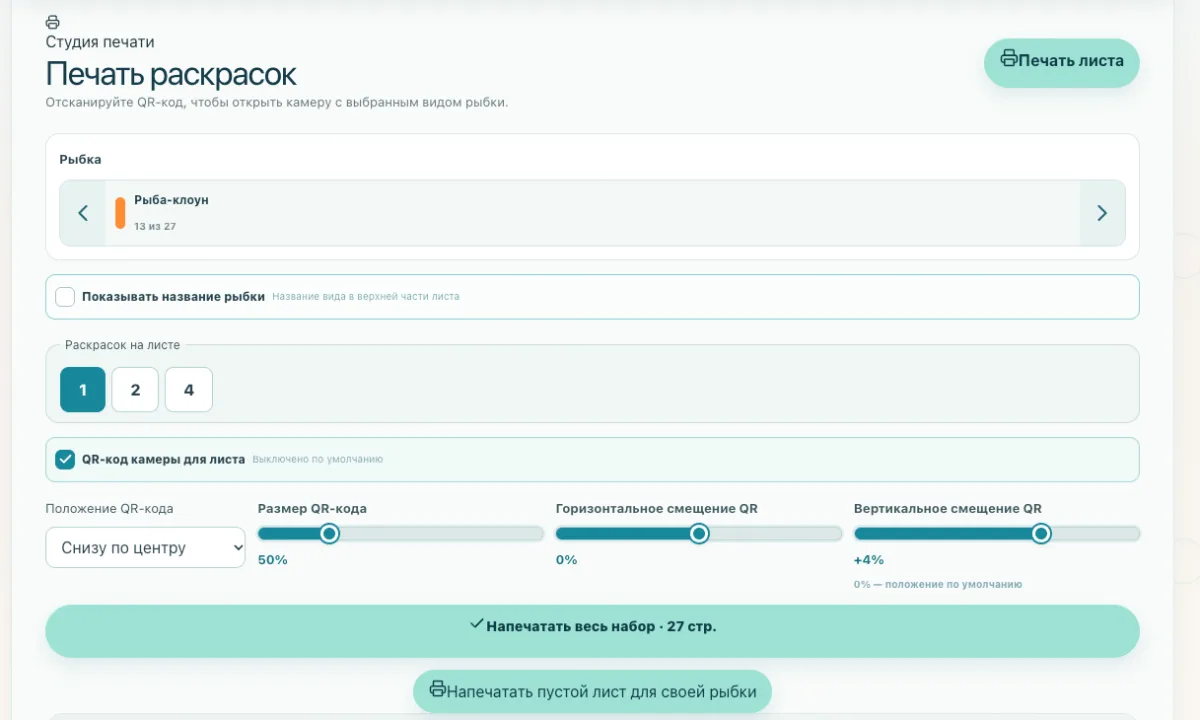This screenshot has width=1200, height=720.
Task: Click the Печать листа button
Action: click(x=1062, y=61)
